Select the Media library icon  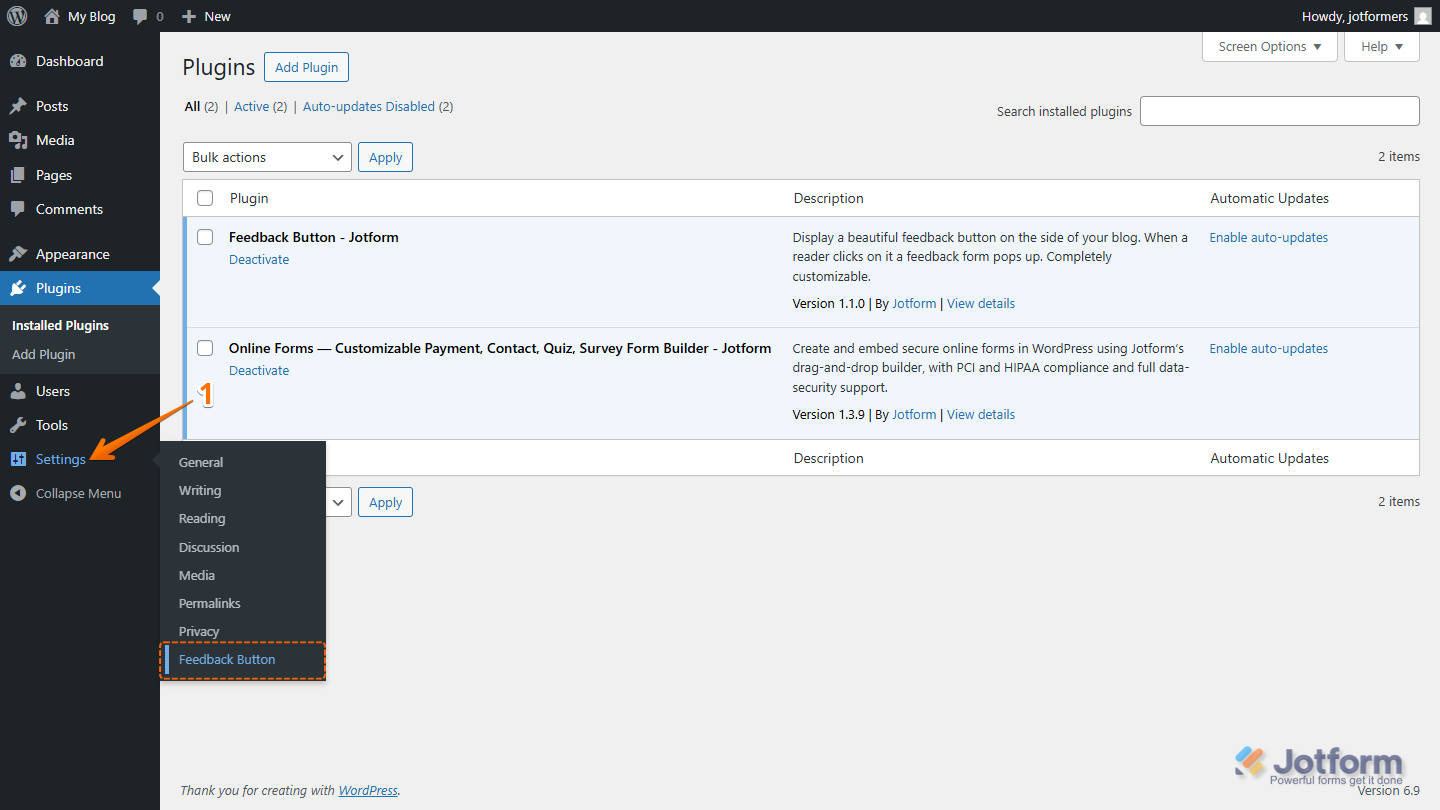(21, 140)
